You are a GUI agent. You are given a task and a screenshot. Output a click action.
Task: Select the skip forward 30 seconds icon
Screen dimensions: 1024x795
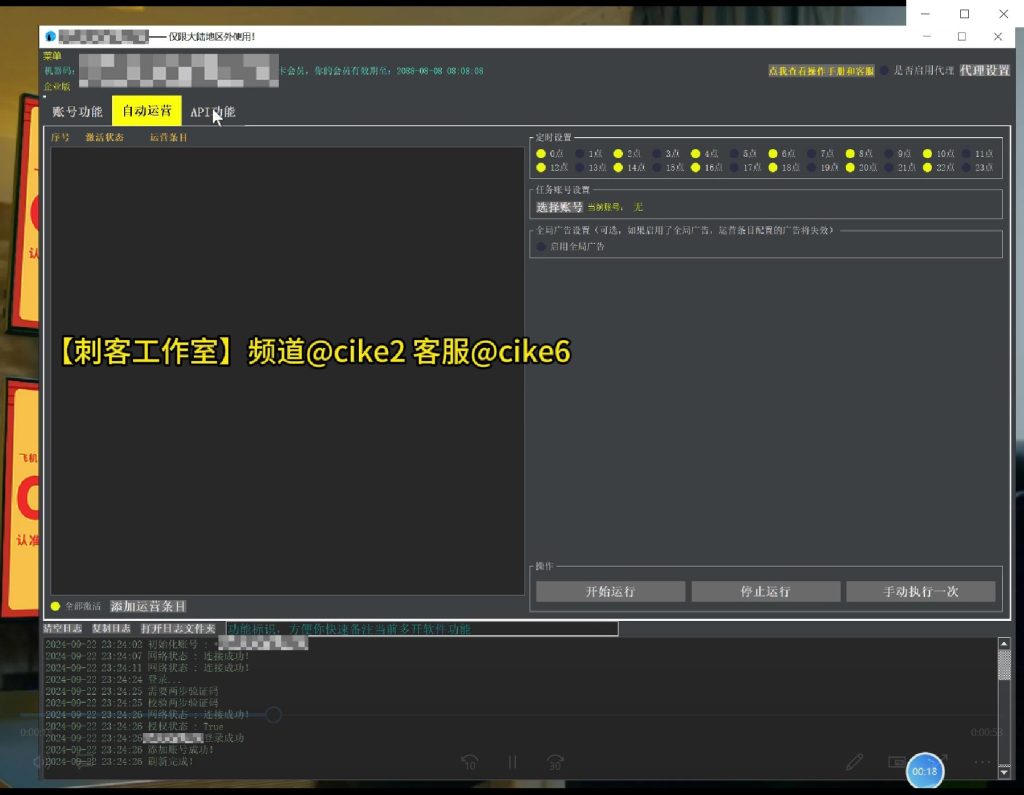tap(554, 762)
